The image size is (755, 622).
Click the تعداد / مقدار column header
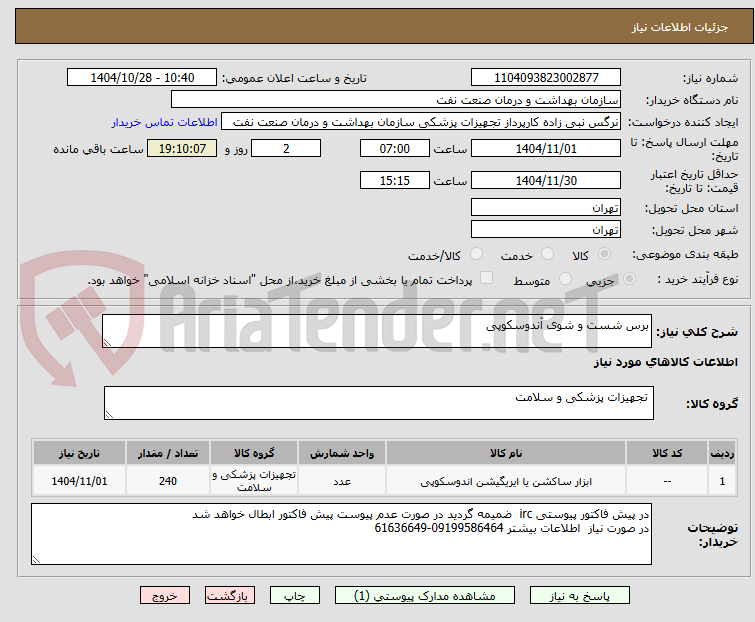(x=168, y=453)
